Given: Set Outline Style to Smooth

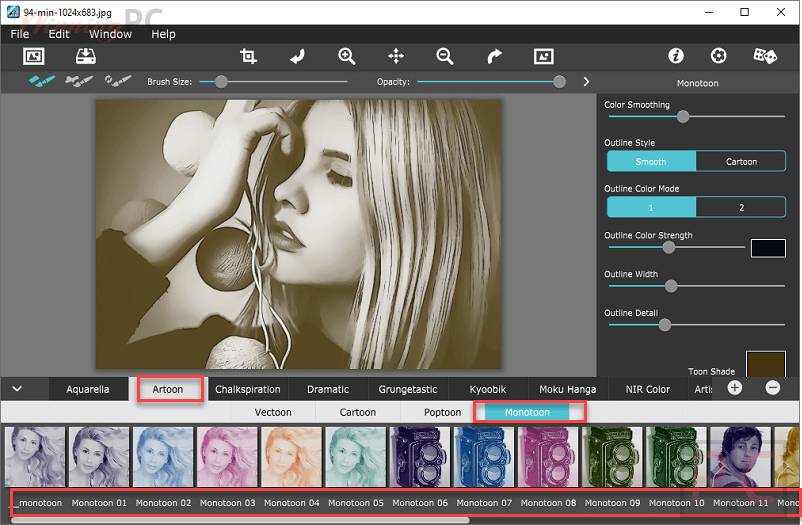Looking at the screenshot, I should coord(651,162).
